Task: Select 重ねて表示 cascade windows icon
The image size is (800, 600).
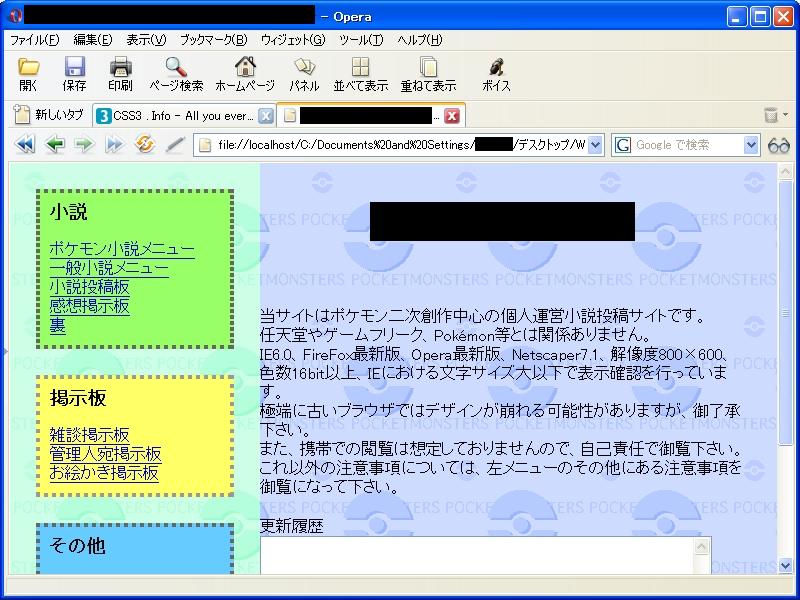Action: point(428,67)
